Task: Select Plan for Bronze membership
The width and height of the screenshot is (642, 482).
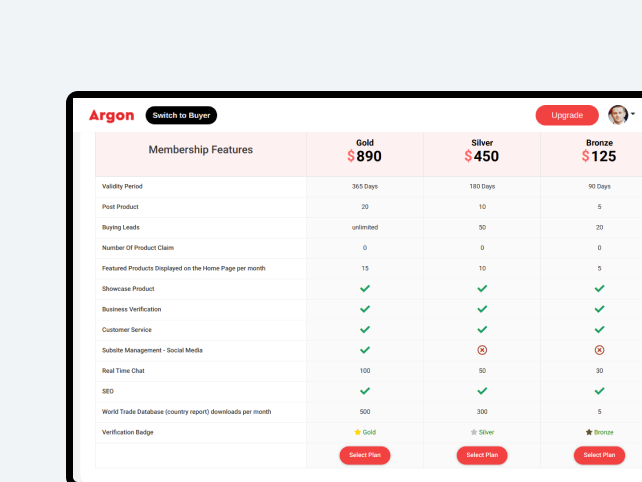Action: 599,455
